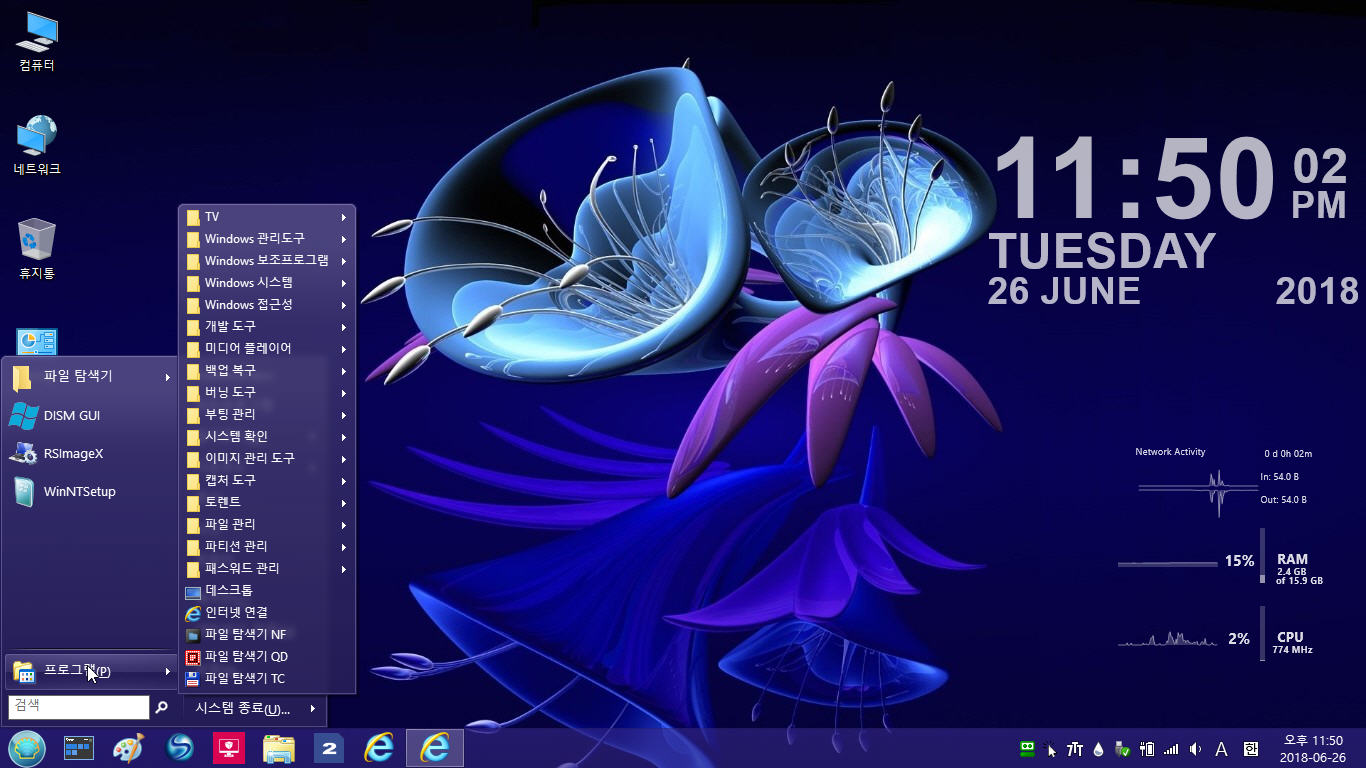
Task: Launch RSImageX from start menu
Action: pyautogui.click(x=90, y=454)
